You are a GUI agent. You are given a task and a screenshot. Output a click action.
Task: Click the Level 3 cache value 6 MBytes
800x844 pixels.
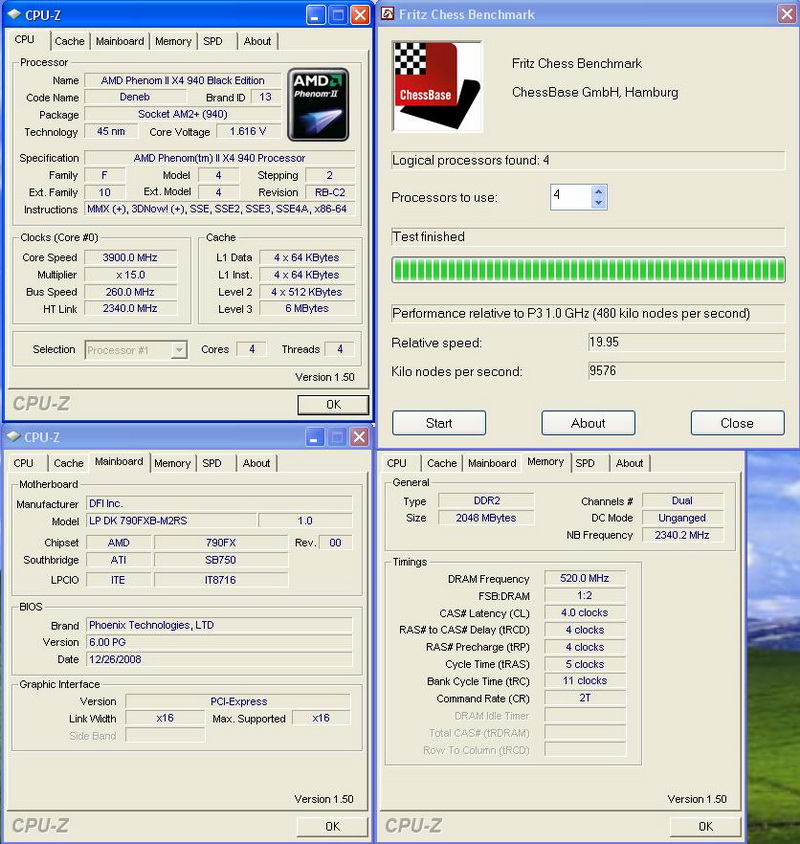307,308
